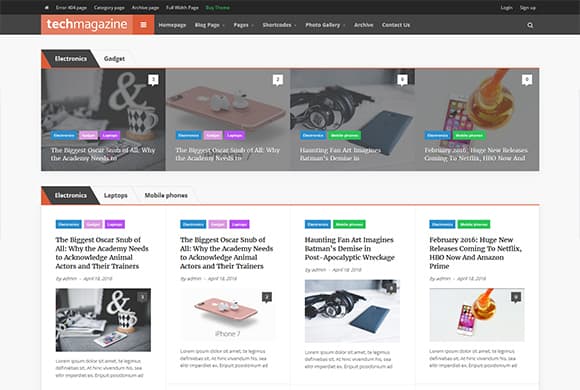Click comment bubble on headphones slider card
Image resolution: width=580 pixels, height=390 pixels.
pos(402,80)
